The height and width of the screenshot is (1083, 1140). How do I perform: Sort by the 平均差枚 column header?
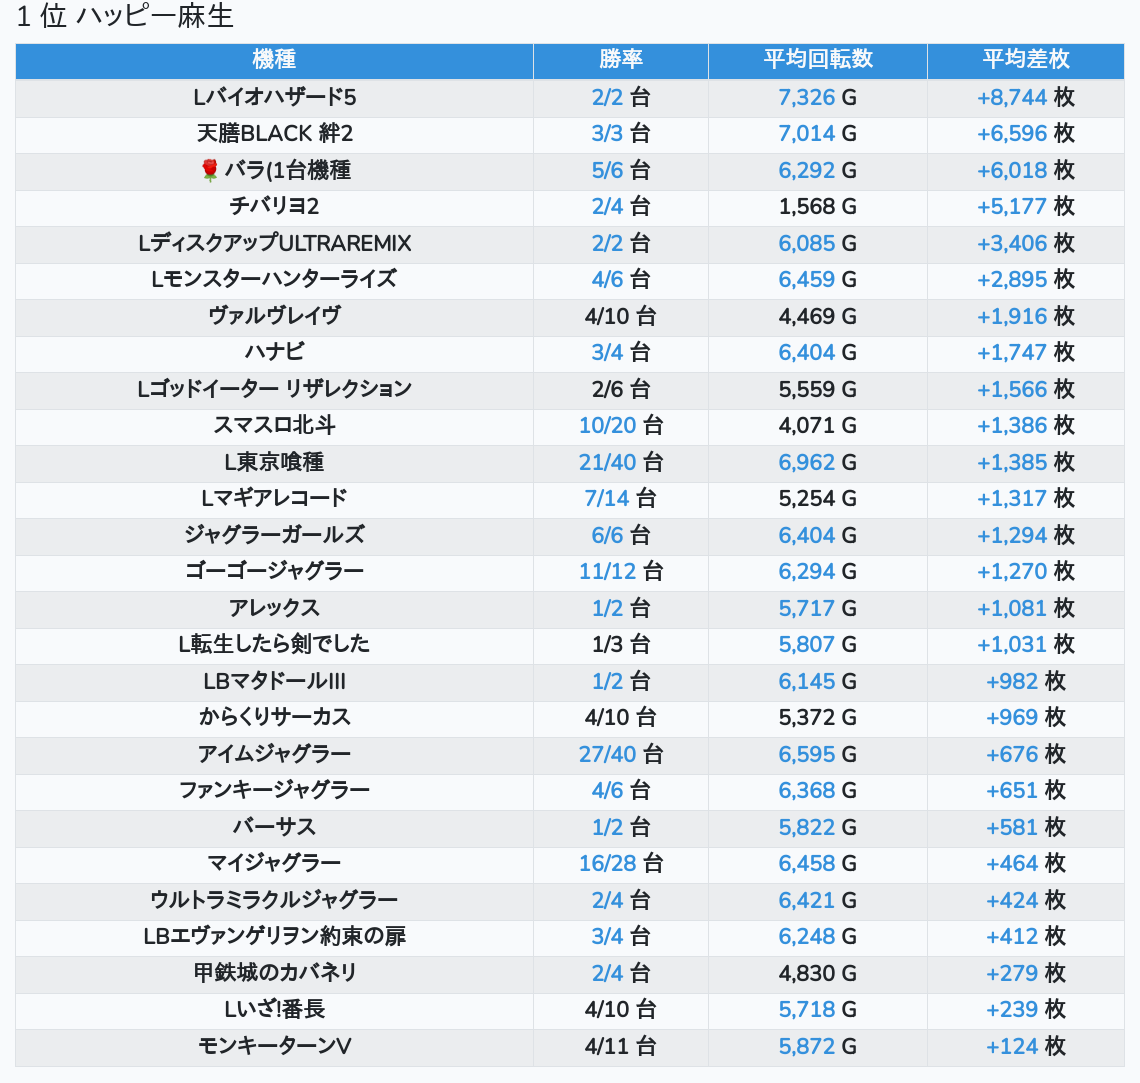pyautogui.click(x=1026, y=59)
